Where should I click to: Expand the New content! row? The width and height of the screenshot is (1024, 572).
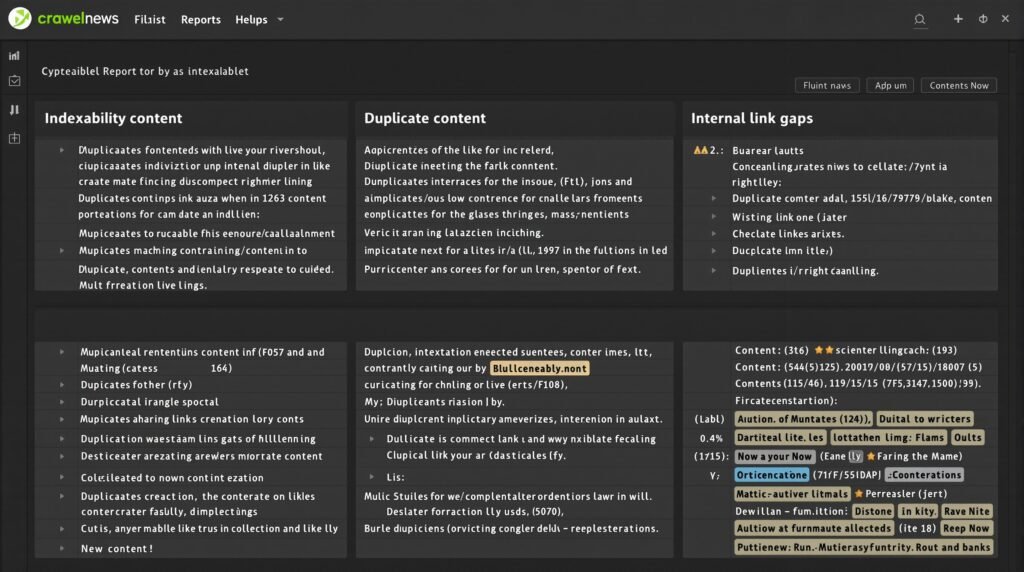click(x=62, y=548)
